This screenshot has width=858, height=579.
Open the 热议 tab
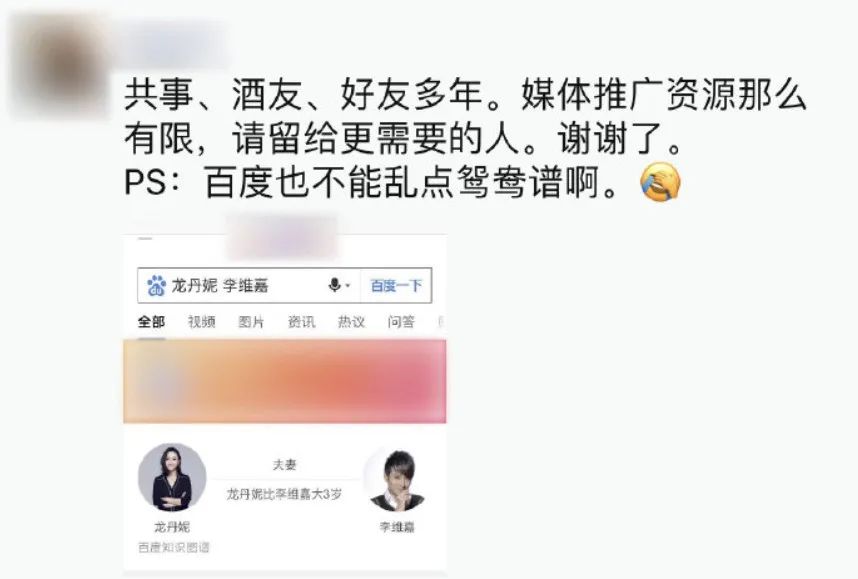pyautogui.click(x=351, y=322)
